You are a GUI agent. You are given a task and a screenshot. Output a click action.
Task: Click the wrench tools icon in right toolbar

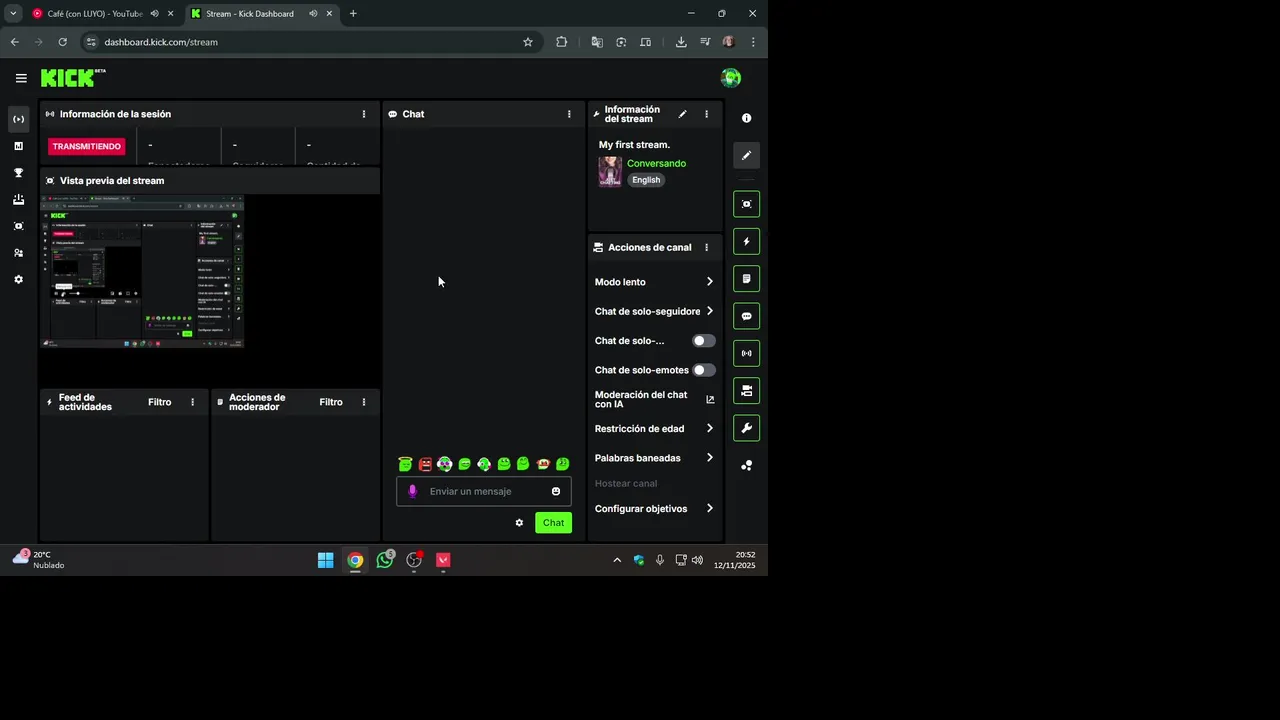(x=746, y=428)
